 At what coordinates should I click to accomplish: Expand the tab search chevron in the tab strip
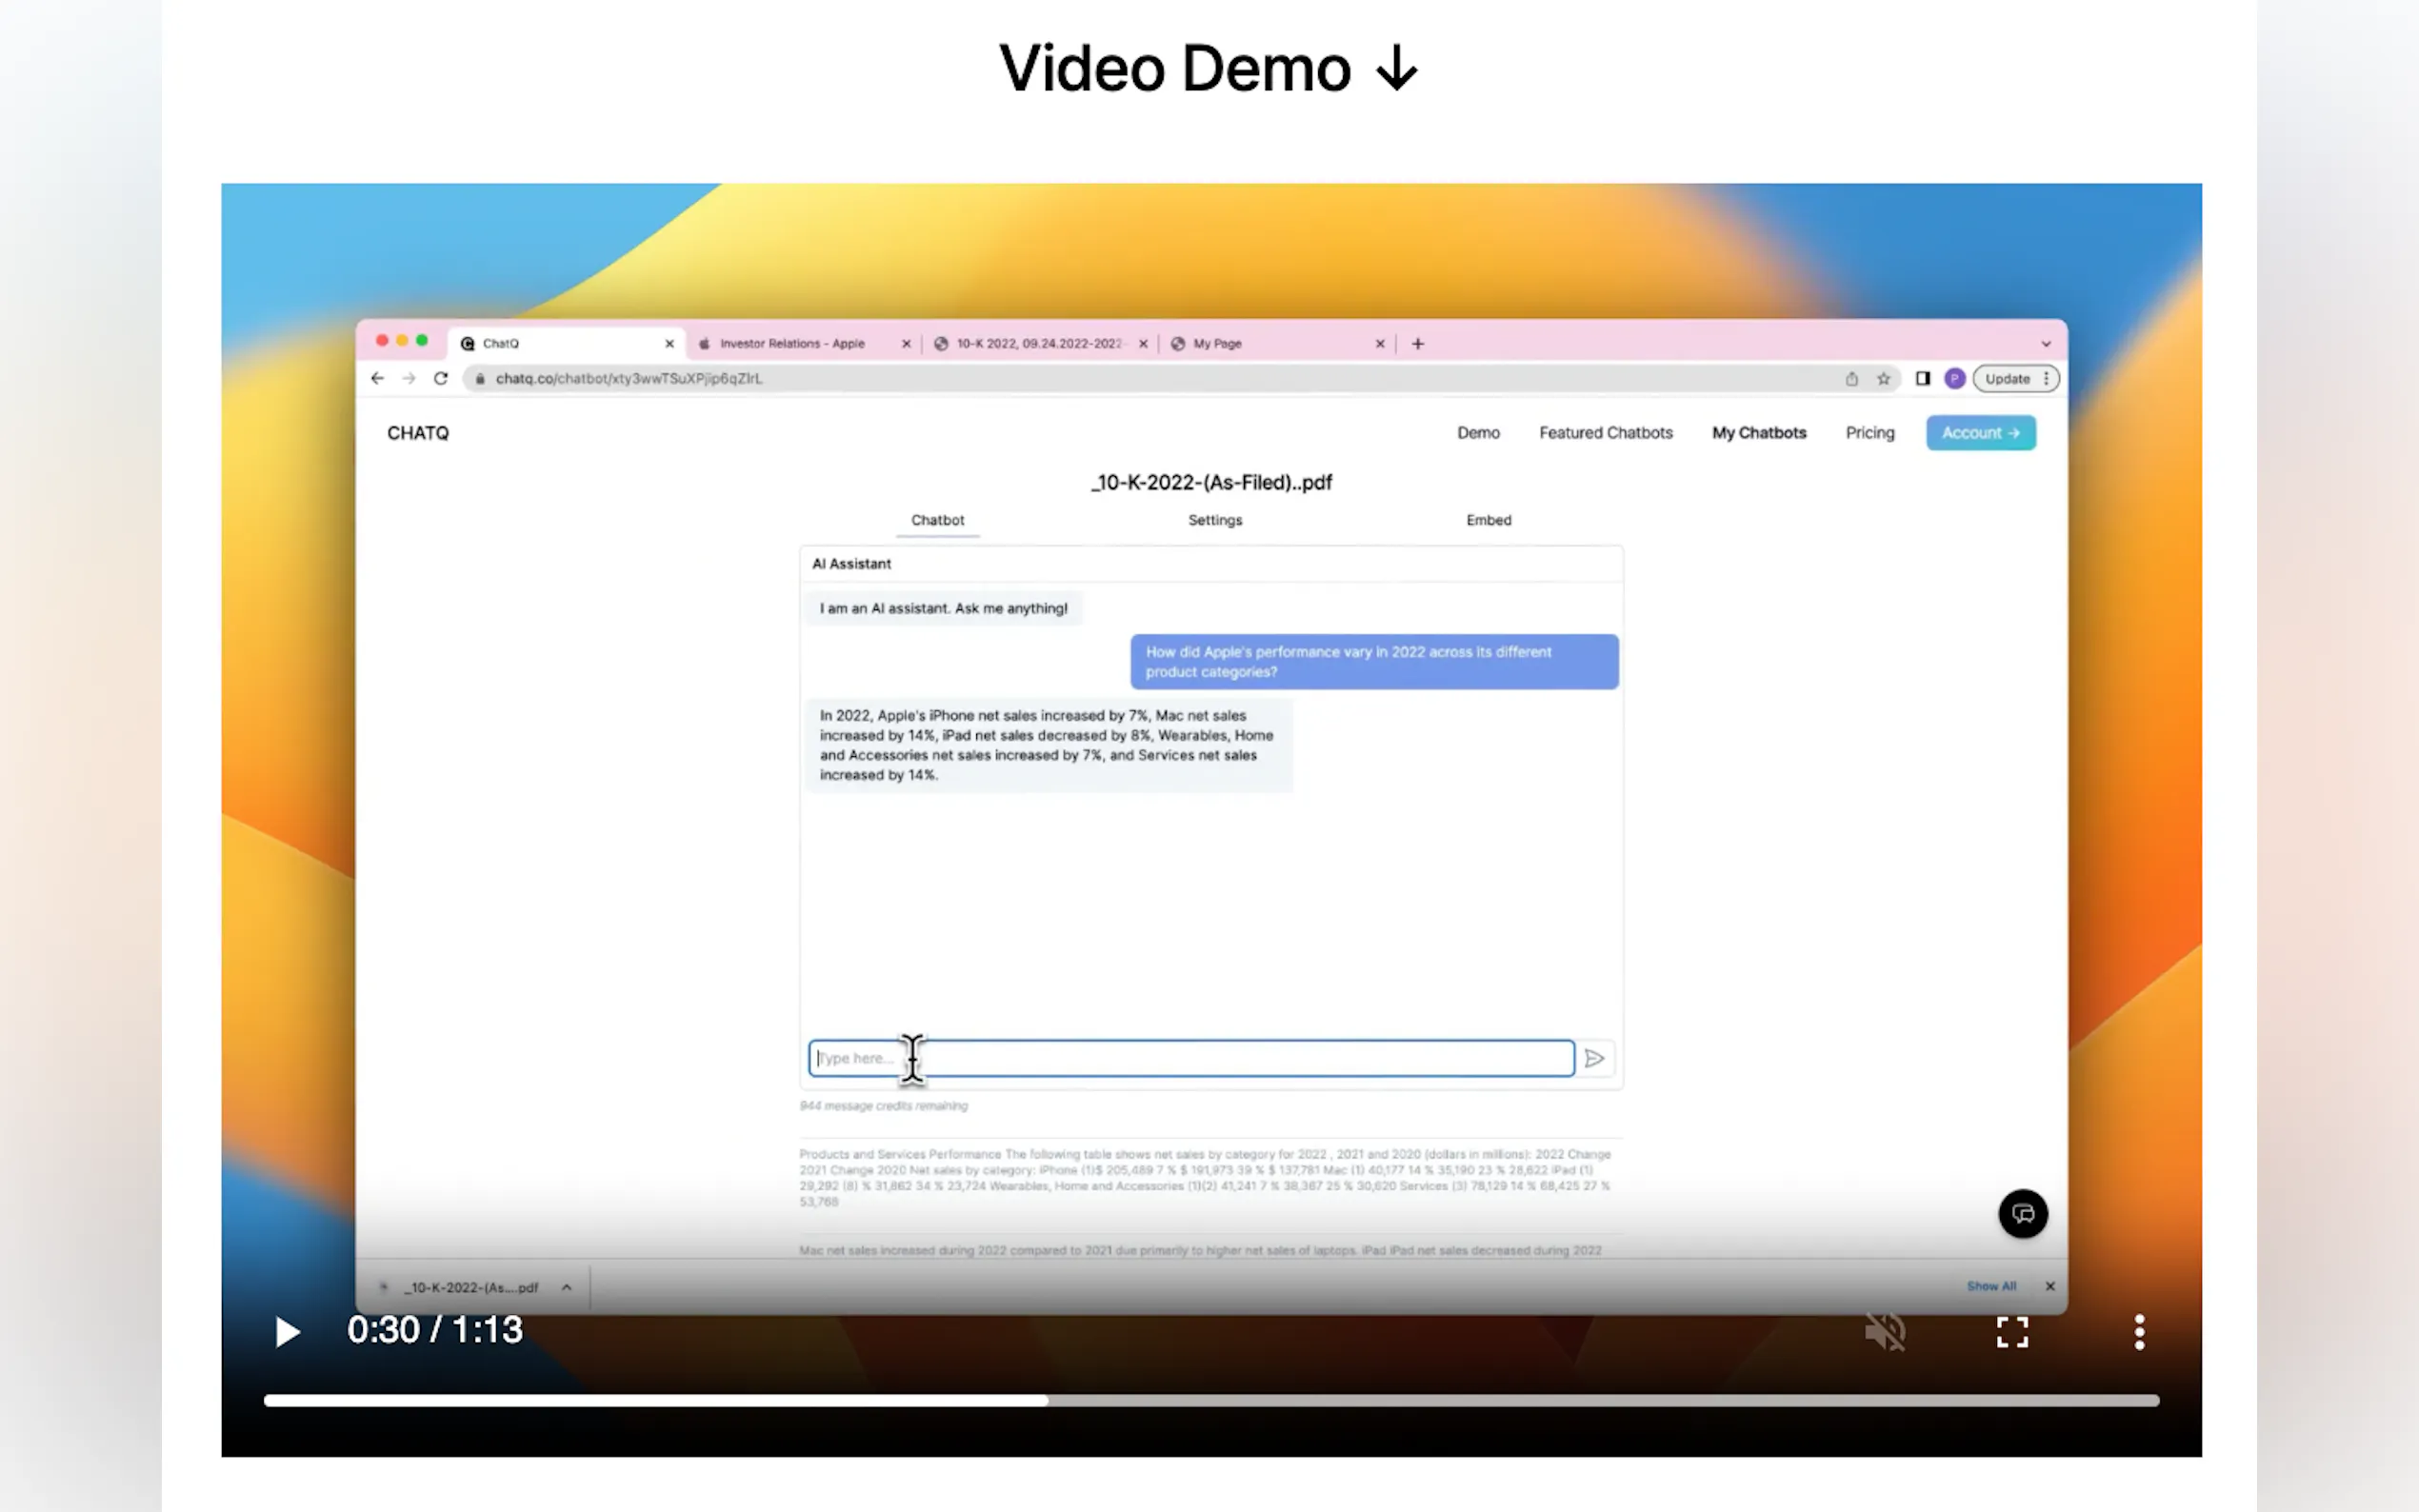click(x=2046, y=343)
